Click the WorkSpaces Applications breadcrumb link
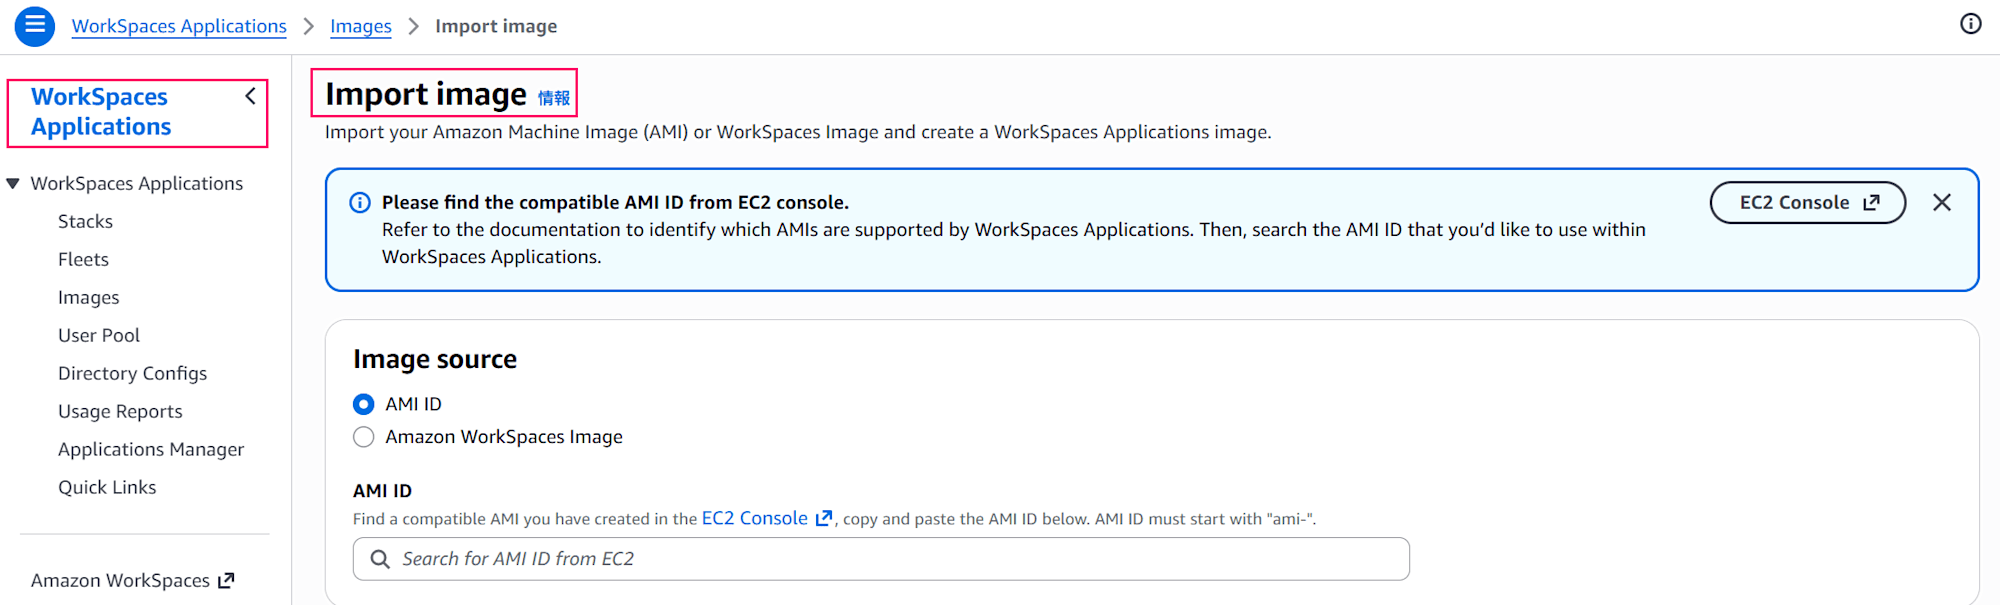The image size is (2000, 605). coord(179,26)
